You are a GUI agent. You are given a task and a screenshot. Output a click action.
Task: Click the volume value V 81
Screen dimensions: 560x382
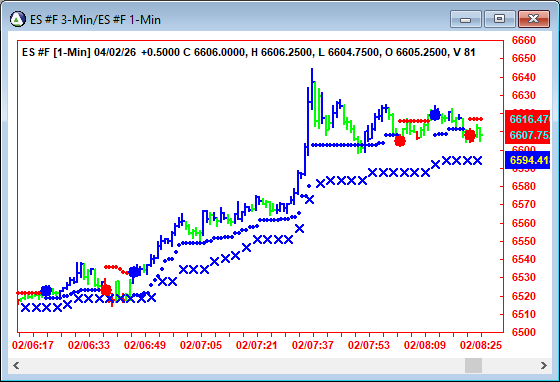[464, 52]
